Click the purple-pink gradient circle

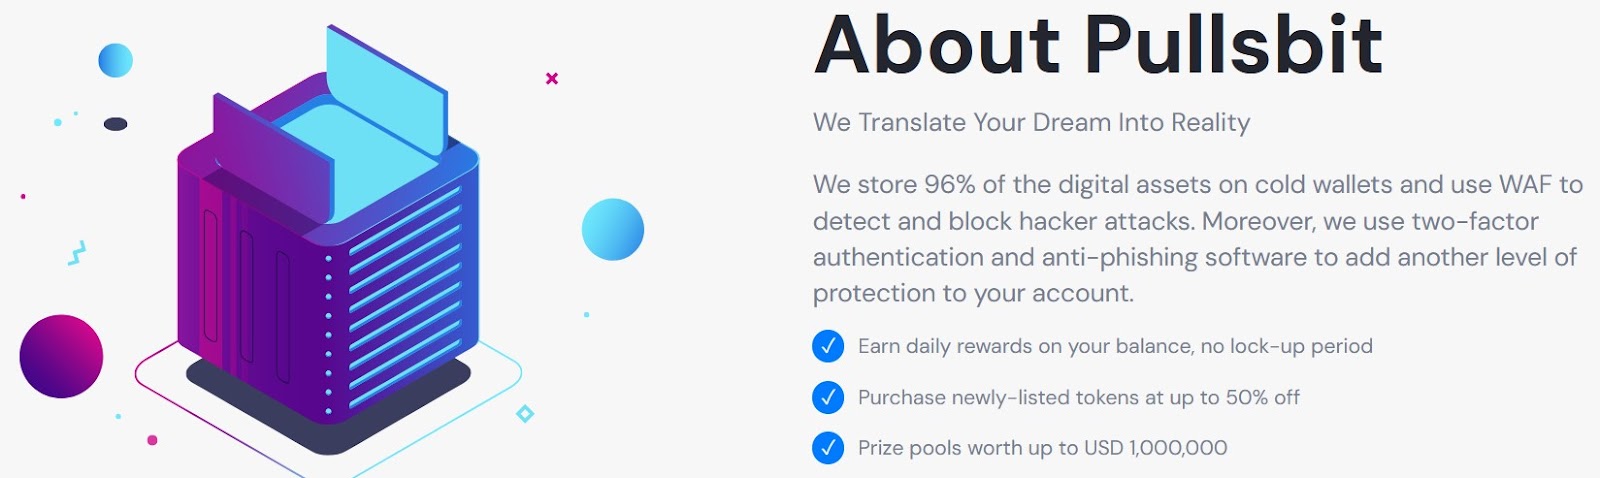61,356
